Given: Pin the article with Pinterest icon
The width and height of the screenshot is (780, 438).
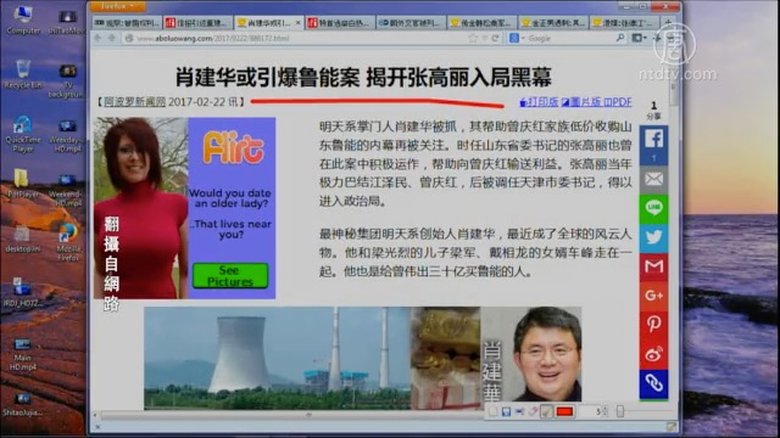Looking at the screenshot, I should pos(653,324).
